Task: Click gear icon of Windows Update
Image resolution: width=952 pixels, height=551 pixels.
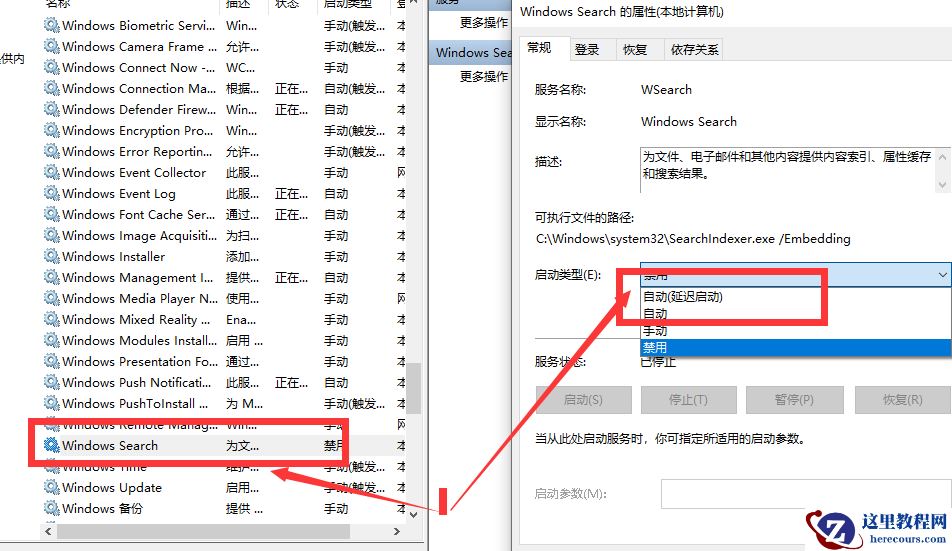Action: [x=52, y=487]
